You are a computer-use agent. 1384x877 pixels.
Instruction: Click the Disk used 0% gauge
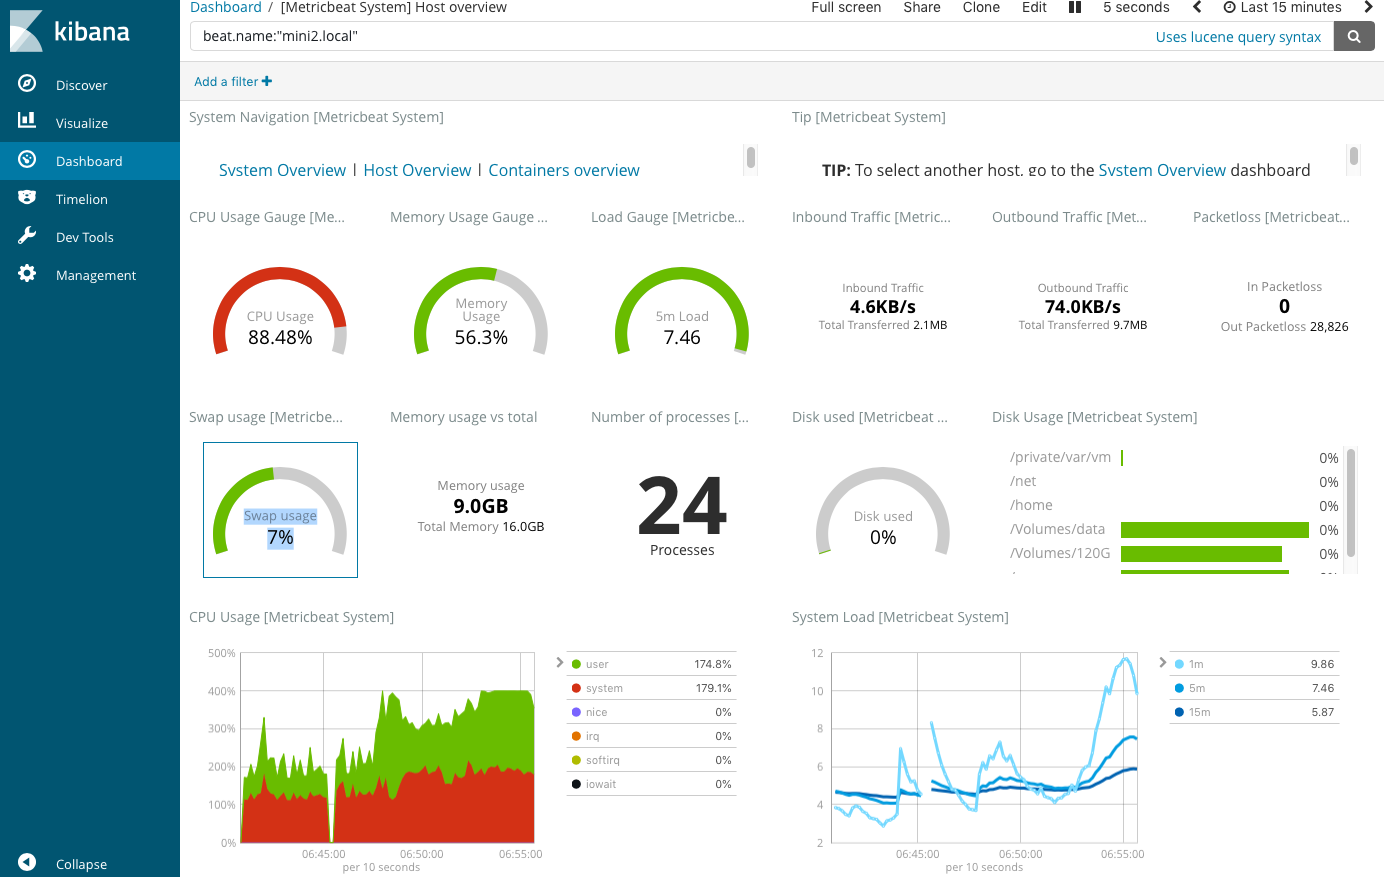click(x=883, y=510)
